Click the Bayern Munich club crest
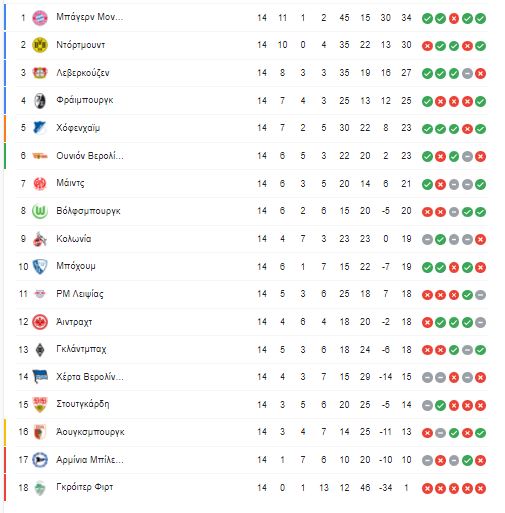The height and width of the screenshot is (513, 505). pos(40,18)
